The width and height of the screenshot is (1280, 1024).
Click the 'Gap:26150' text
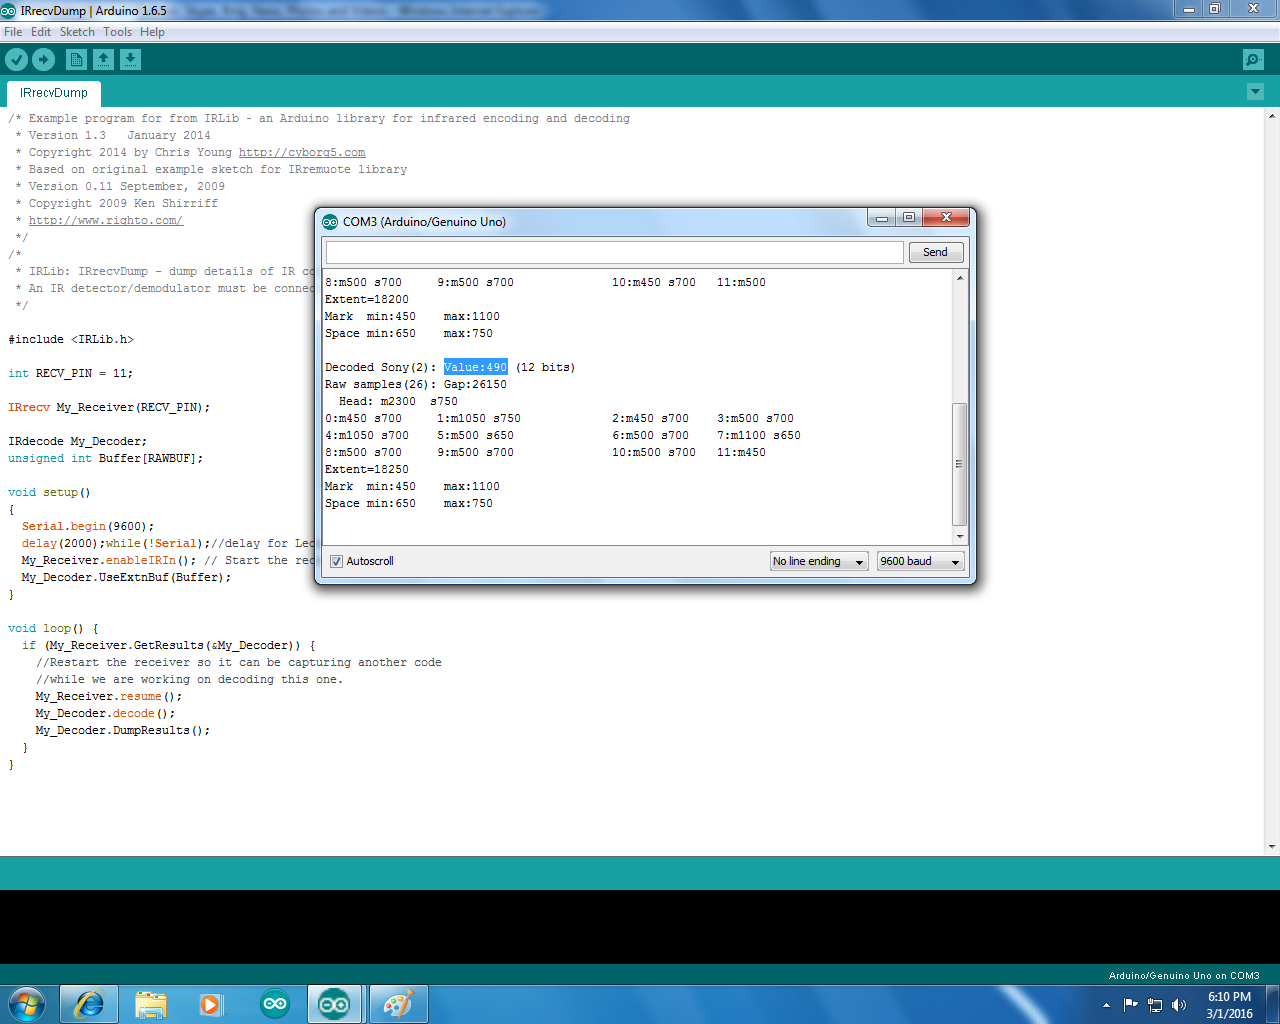tap(476, 385)
